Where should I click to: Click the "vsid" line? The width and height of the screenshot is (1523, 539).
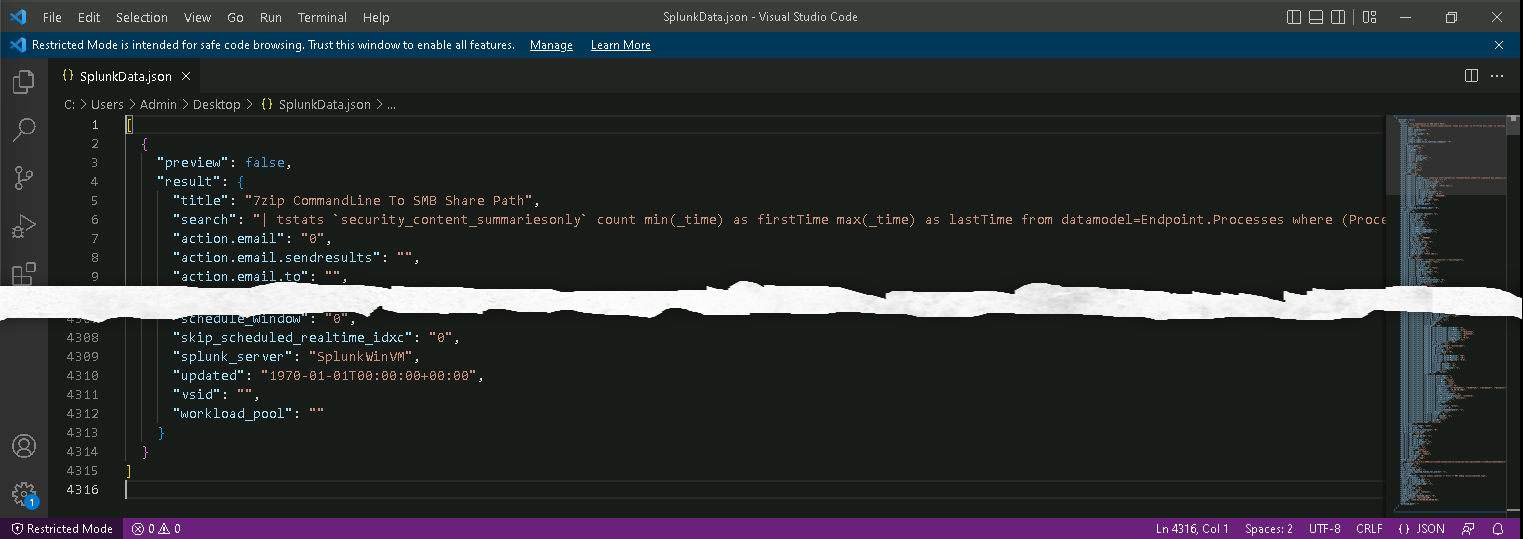click(216, 394)
